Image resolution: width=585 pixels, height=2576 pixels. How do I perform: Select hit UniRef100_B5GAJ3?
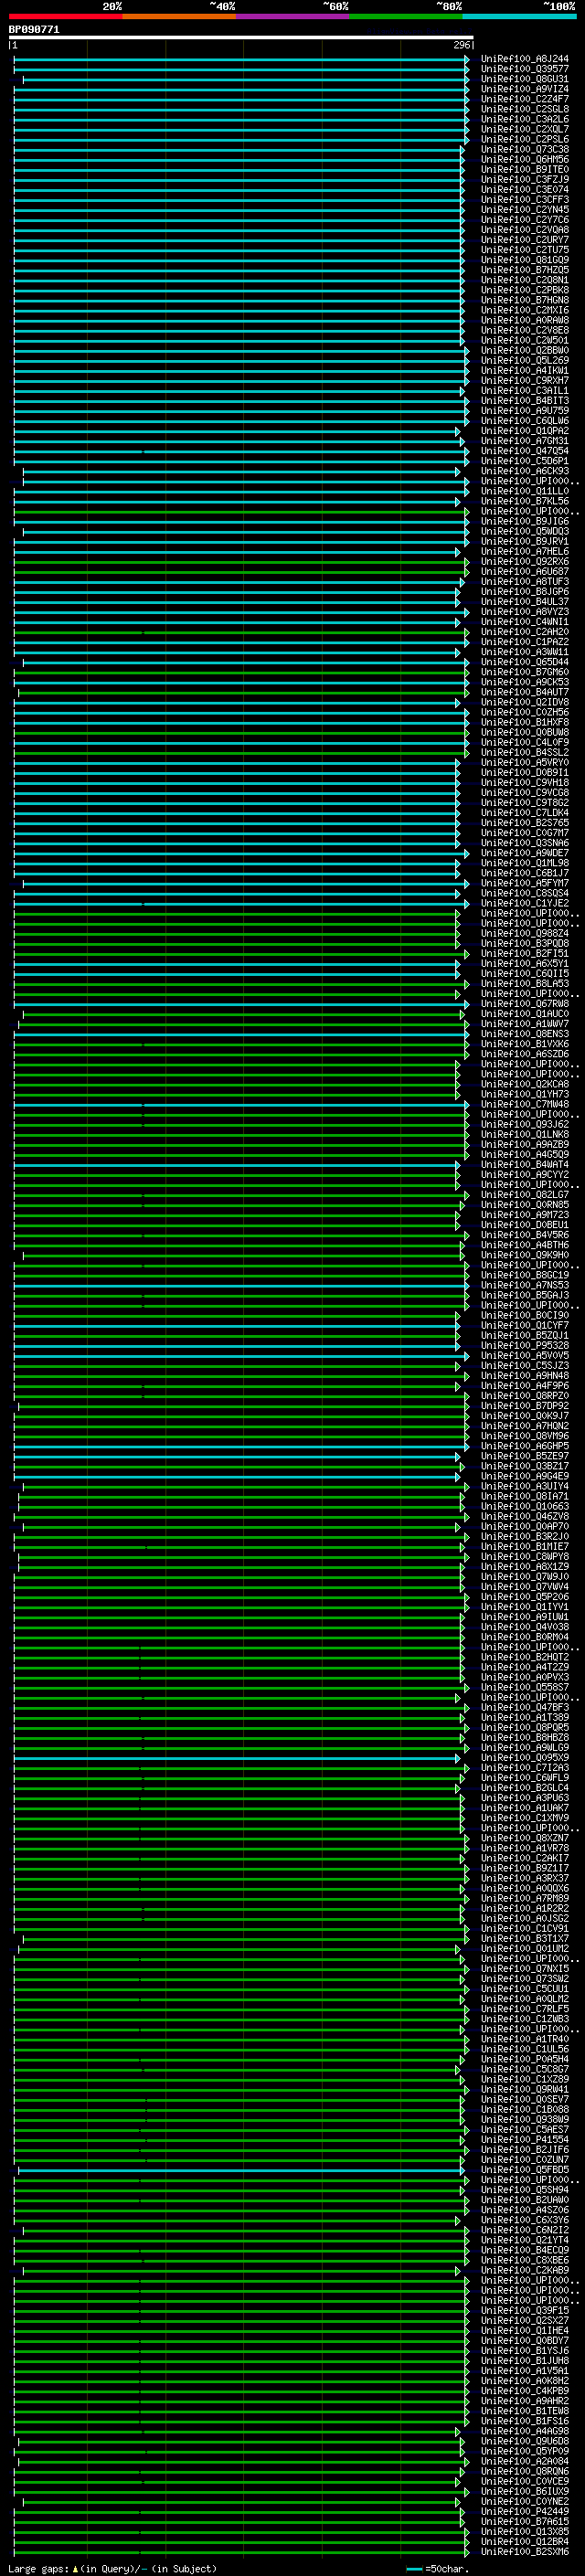[x=525, y=1295]
